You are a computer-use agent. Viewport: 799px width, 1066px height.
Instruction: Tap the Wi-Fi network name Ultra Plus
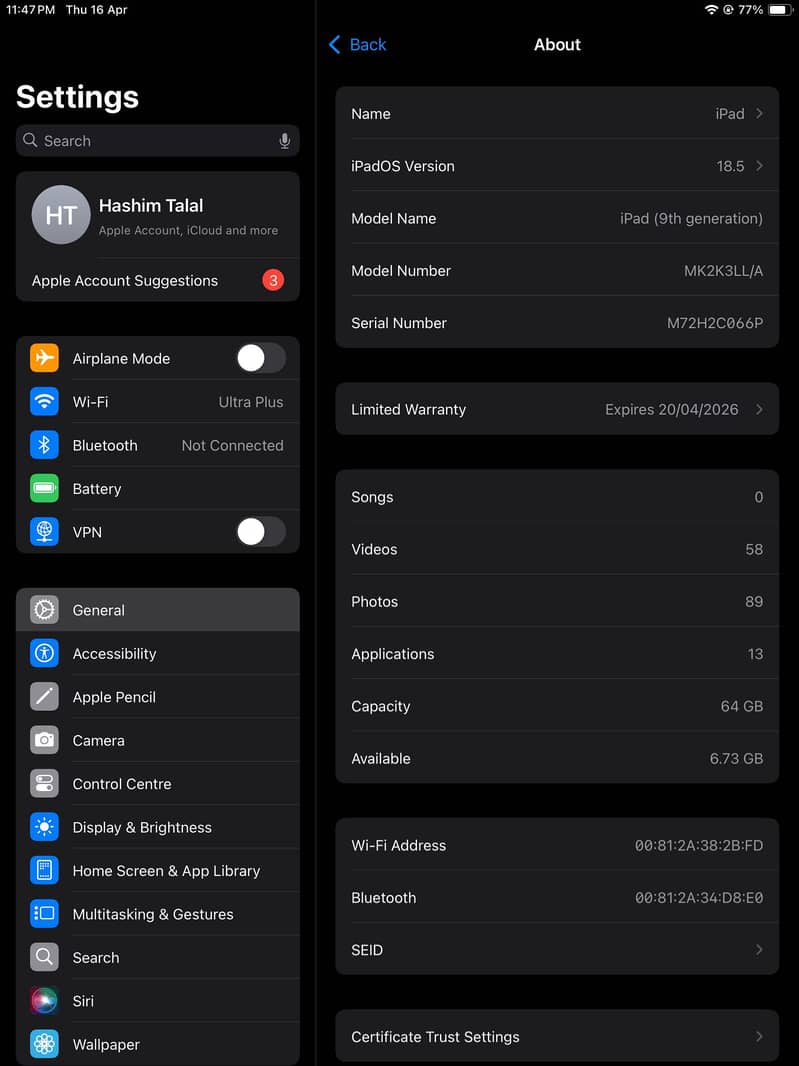tap(250, 402)
